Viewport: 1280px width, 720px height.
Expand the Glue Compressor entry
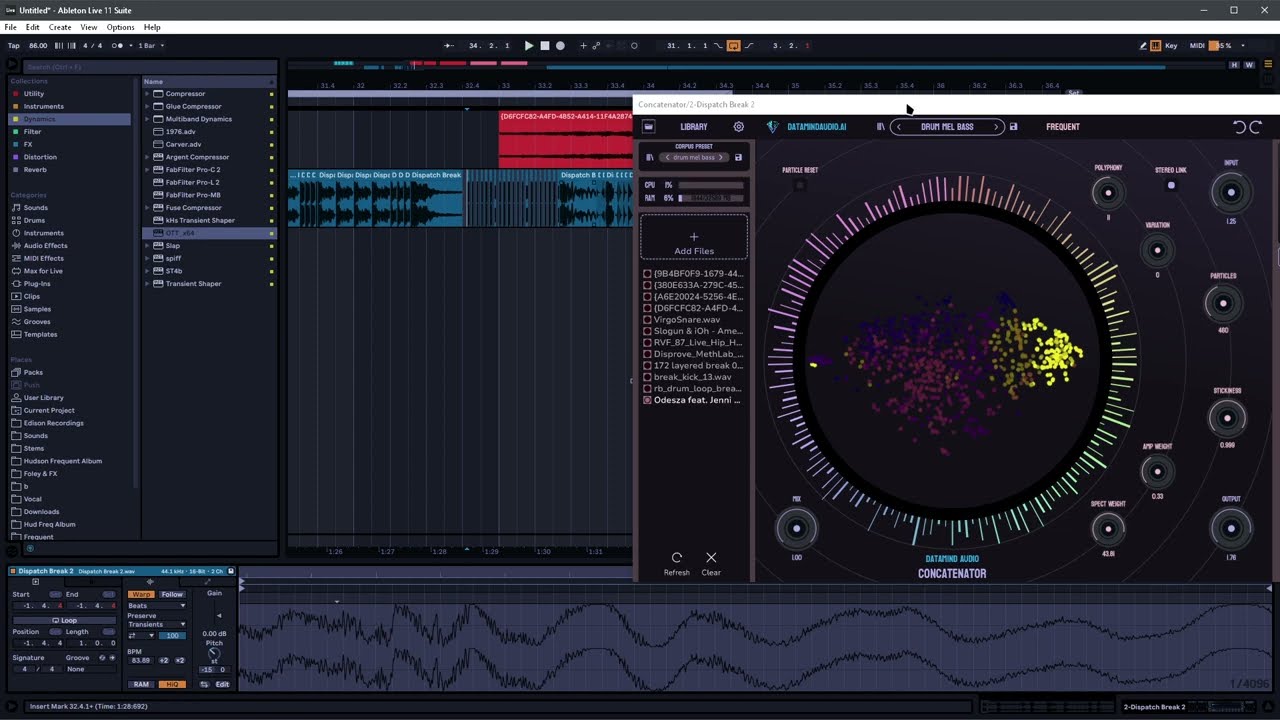(x=147, y=106)
